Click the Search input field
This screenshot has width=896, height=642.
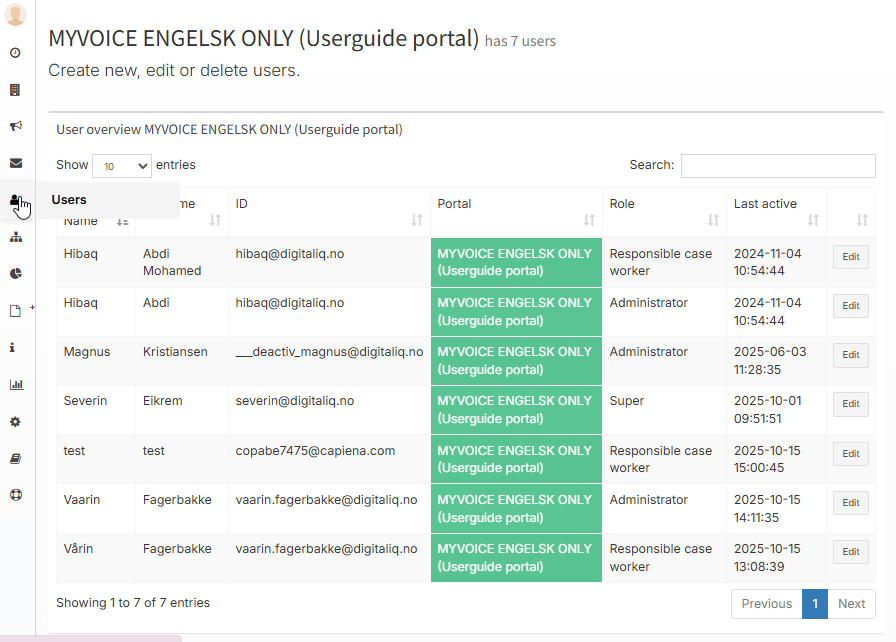coord(778,166)
